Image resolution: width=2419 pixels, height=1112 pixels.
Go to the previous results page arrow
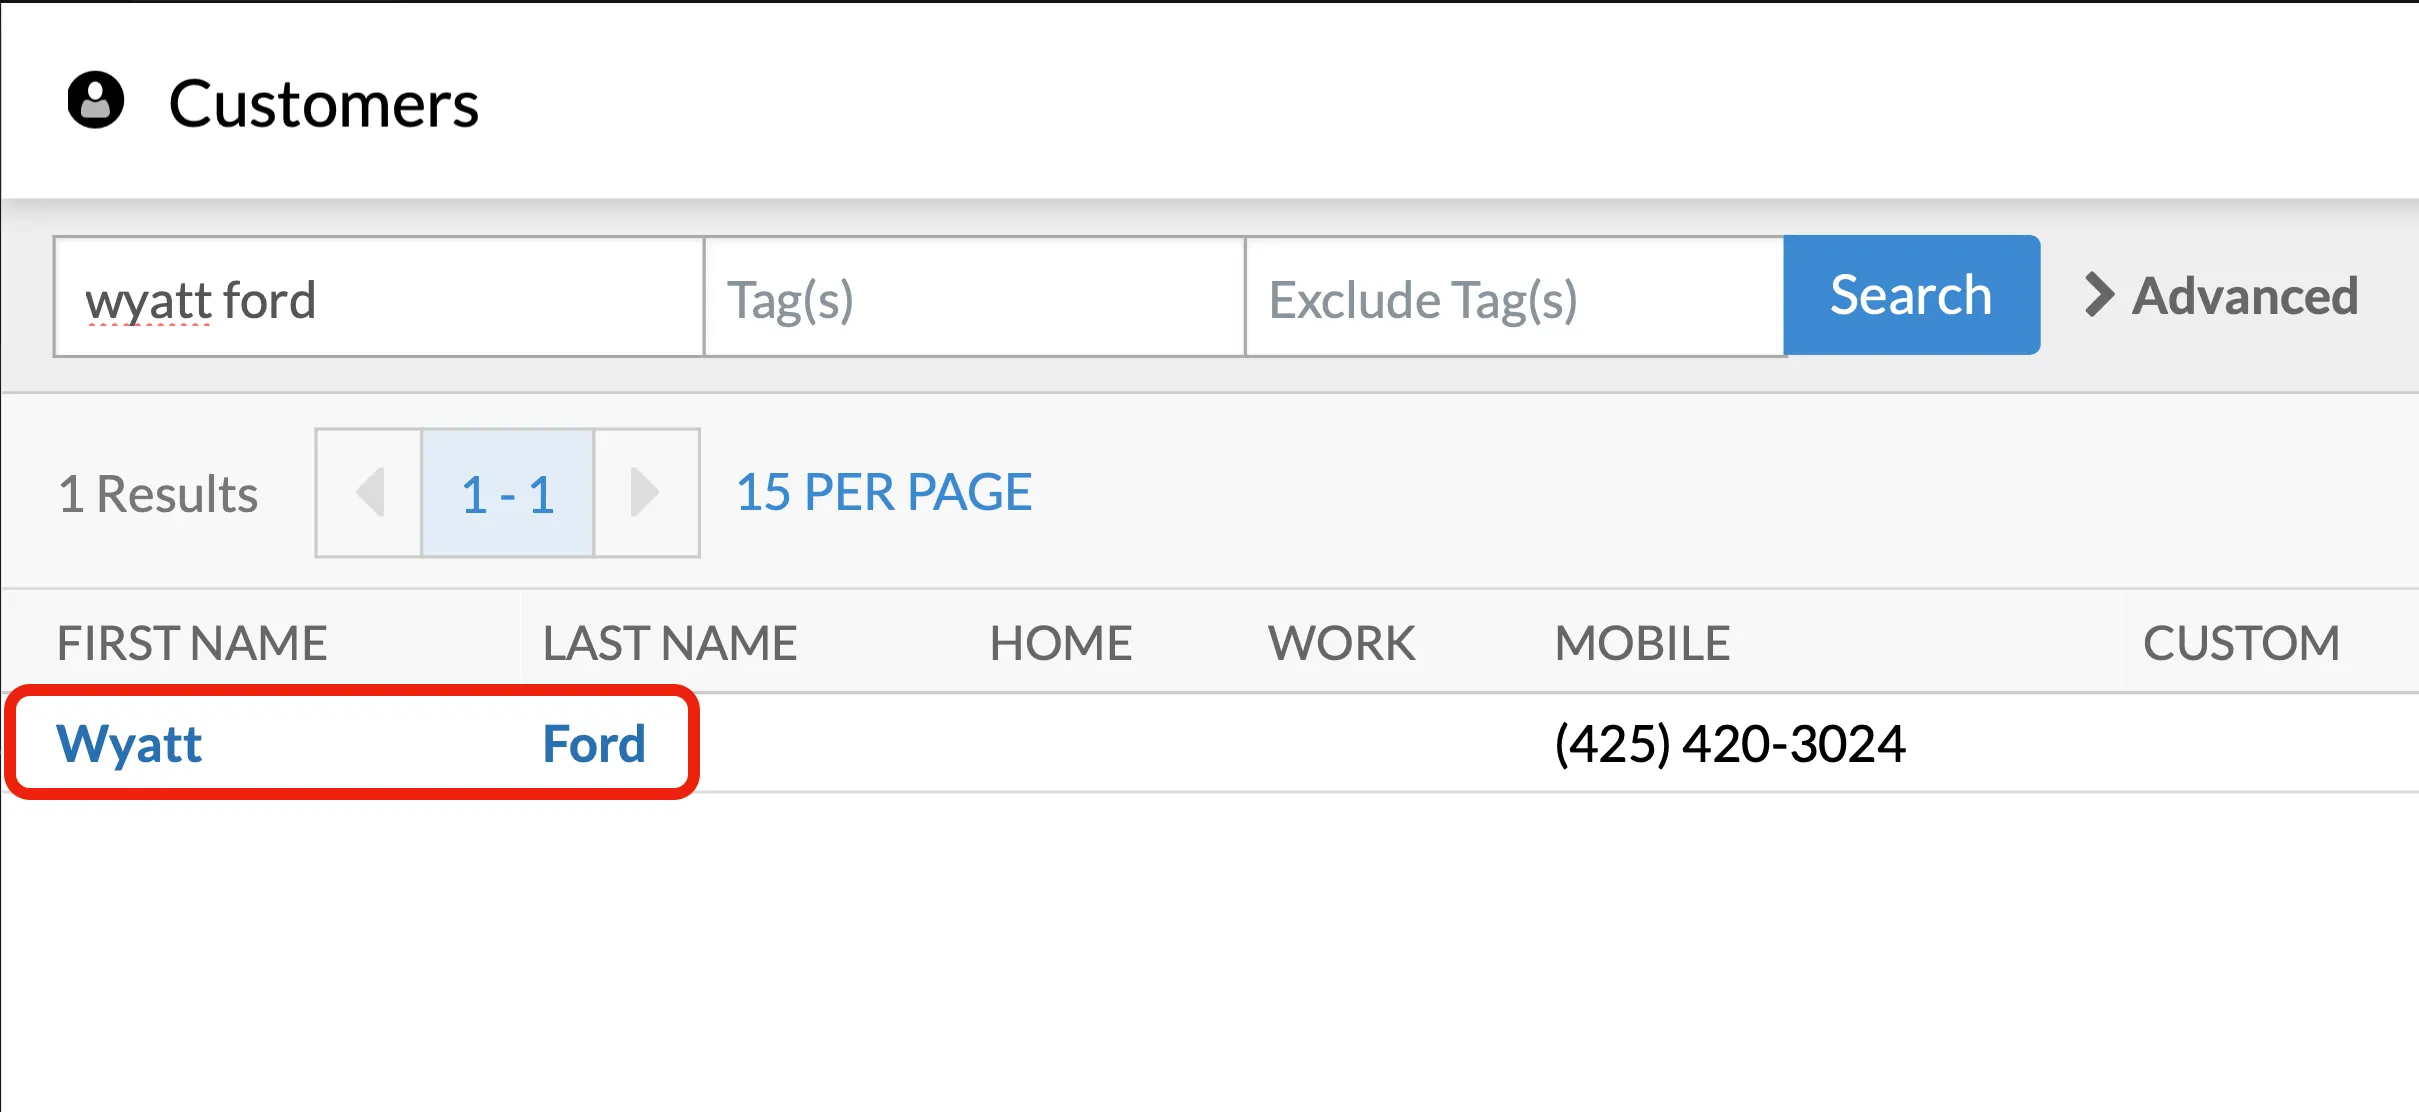point(369,493)
